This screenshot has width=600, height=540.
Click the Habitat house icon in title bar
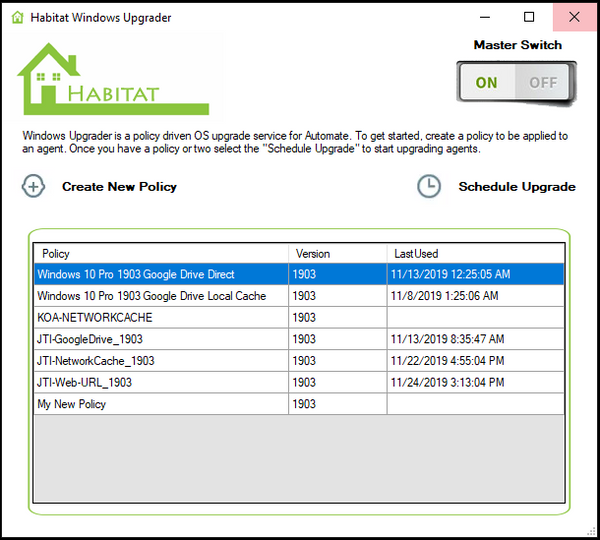pos(17,18)
